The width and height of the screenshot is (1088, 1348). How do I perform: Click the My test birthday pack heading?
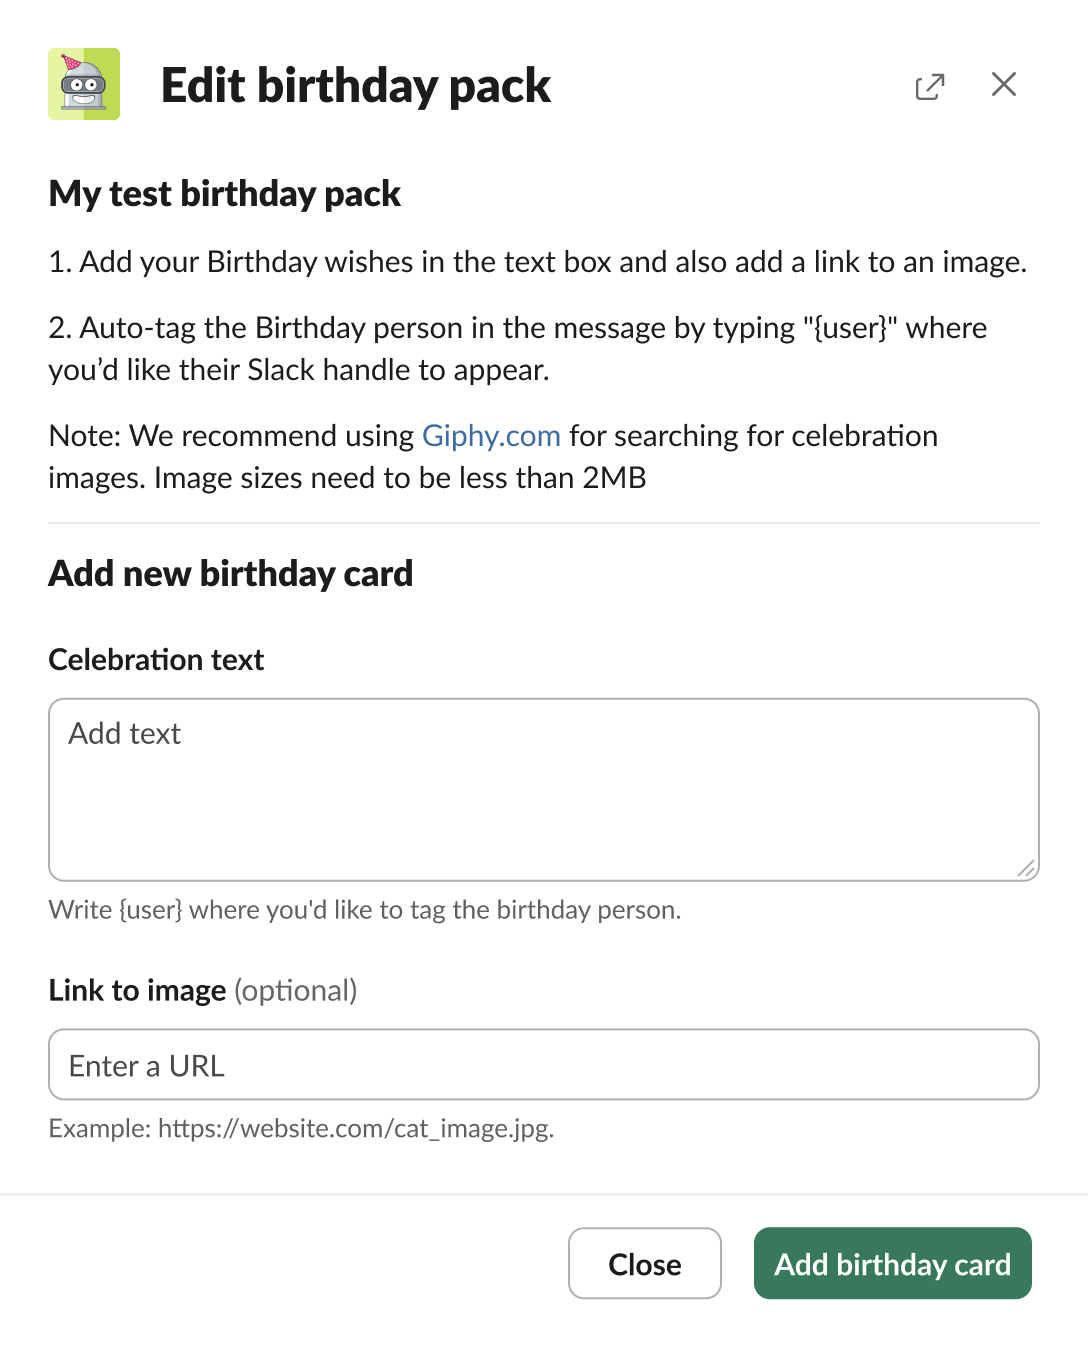224,194
